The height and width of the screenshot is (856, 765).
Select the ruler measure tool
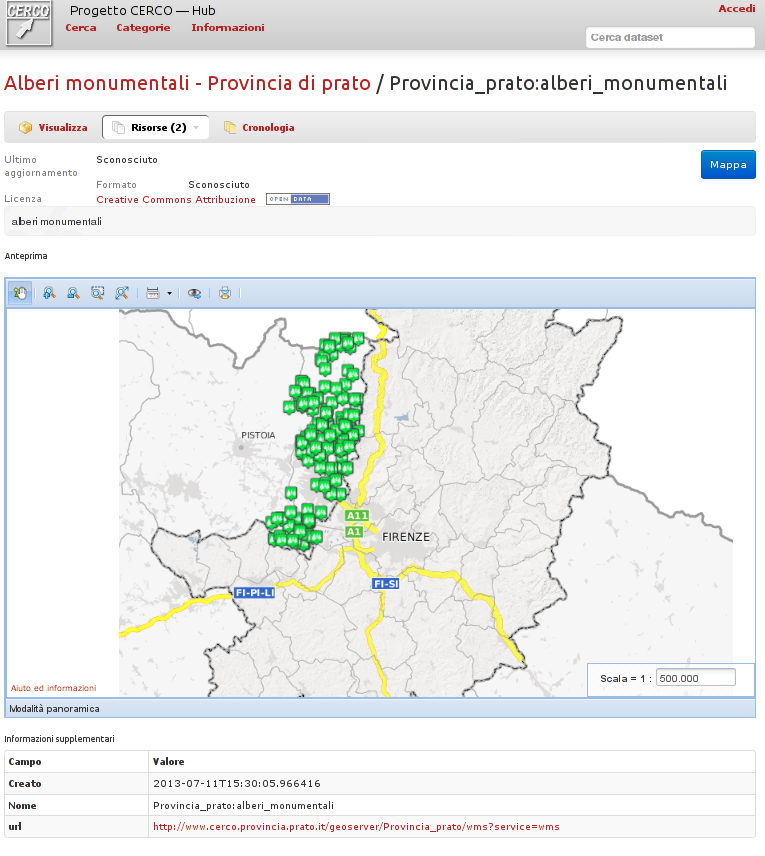pos(153,293)
